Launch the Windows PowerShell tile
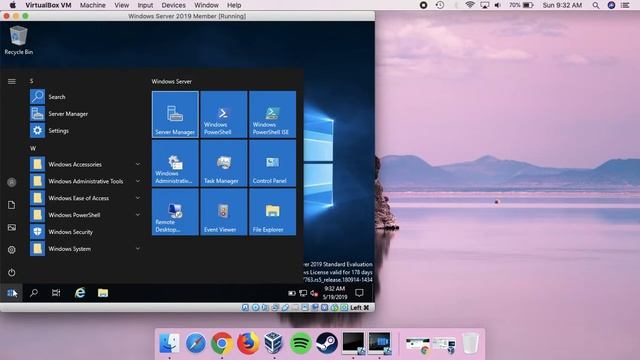Image resolution: width=640 pixels, height=360 pixels. 224,114
